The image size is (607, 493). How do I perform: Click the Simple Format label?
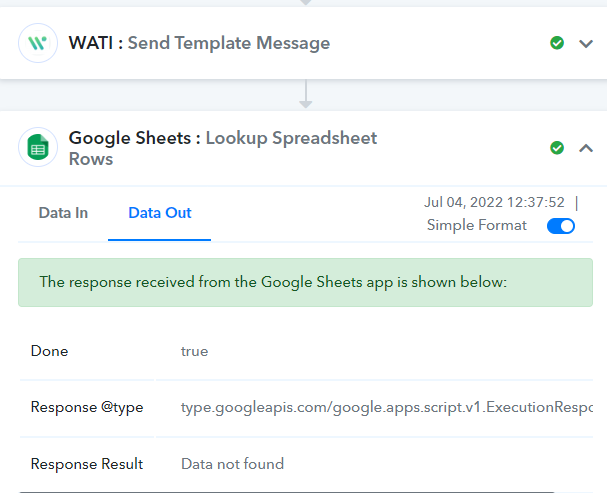[x=477, y=225]
